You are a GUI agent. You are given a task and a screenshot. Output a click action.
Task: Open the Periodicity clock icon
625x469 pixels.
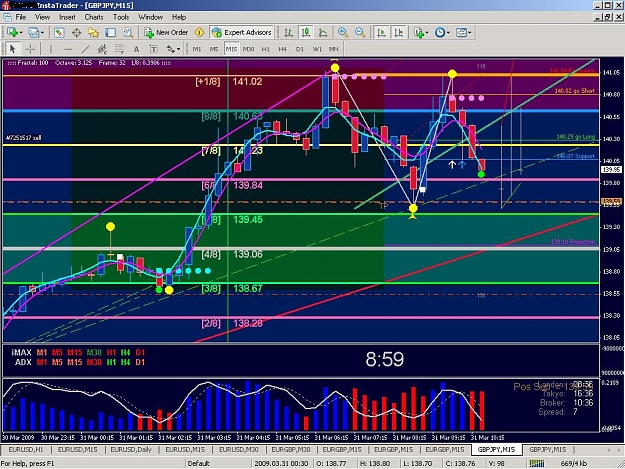tap(440, 32)
